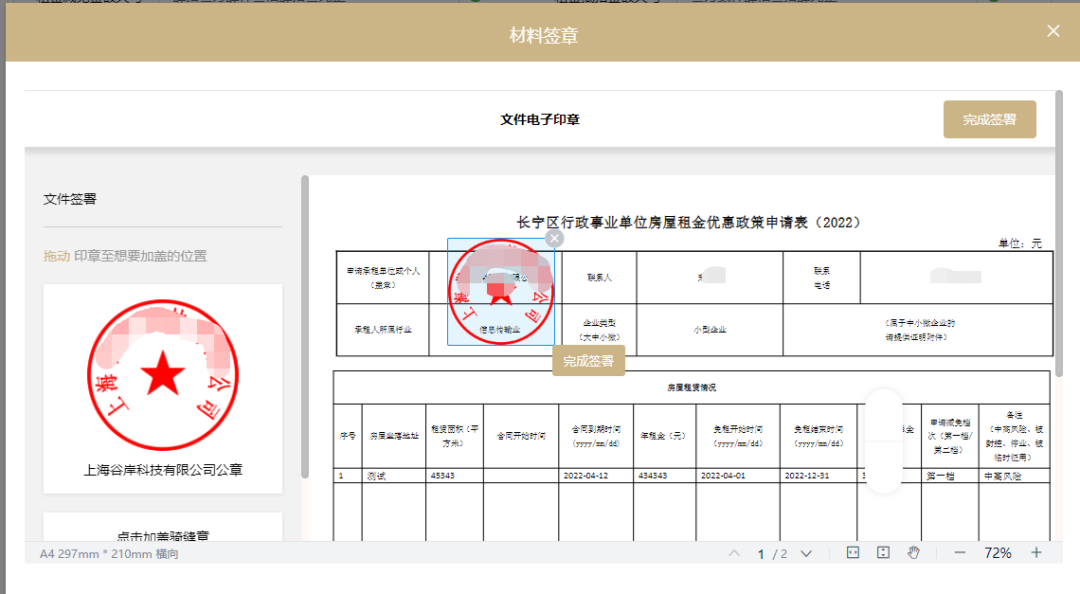Activate the hand pan tool
This screenshot has height=594, width=1080.
913,553
